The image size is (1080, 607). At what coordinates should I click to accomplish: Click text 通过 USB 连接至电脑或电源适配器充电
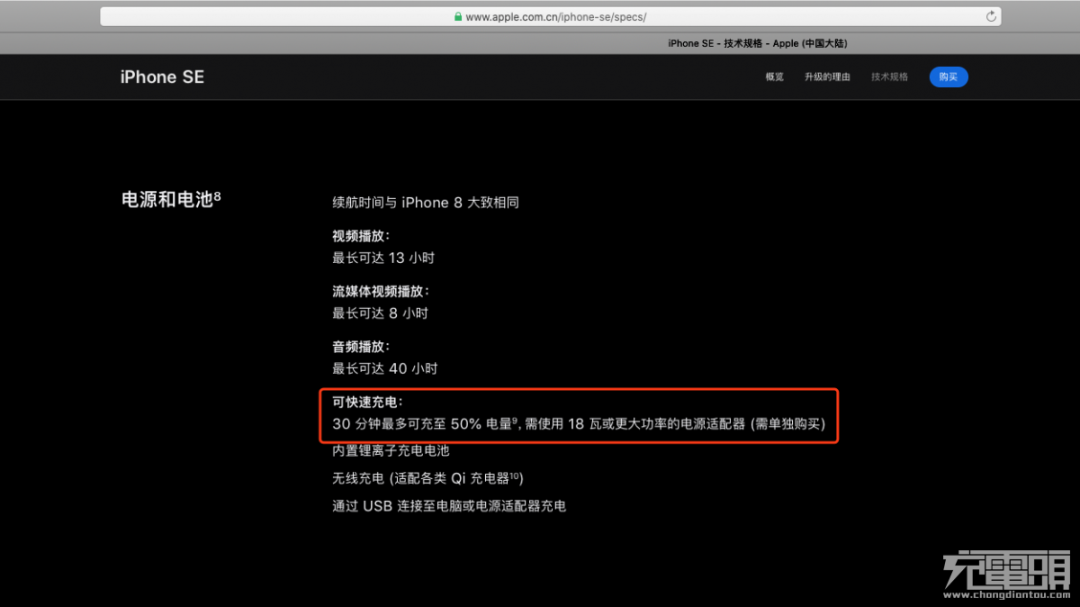click(449, 506)
